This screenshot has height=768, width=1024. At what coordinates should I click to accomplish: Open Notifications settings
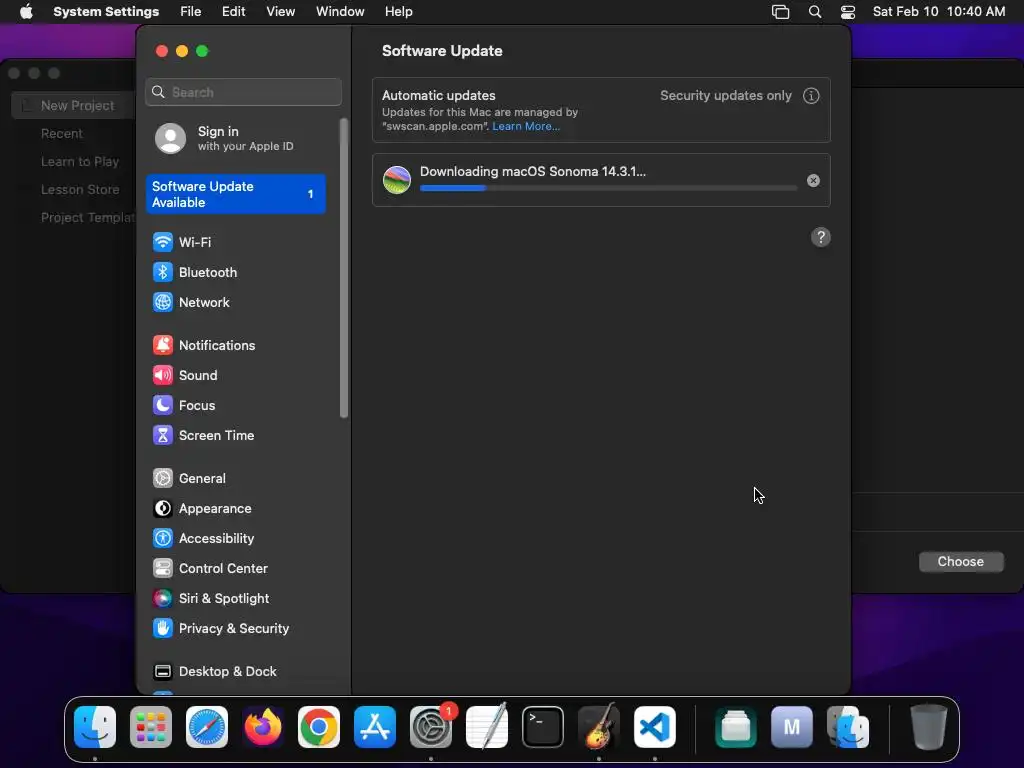(x=236, y=345)
